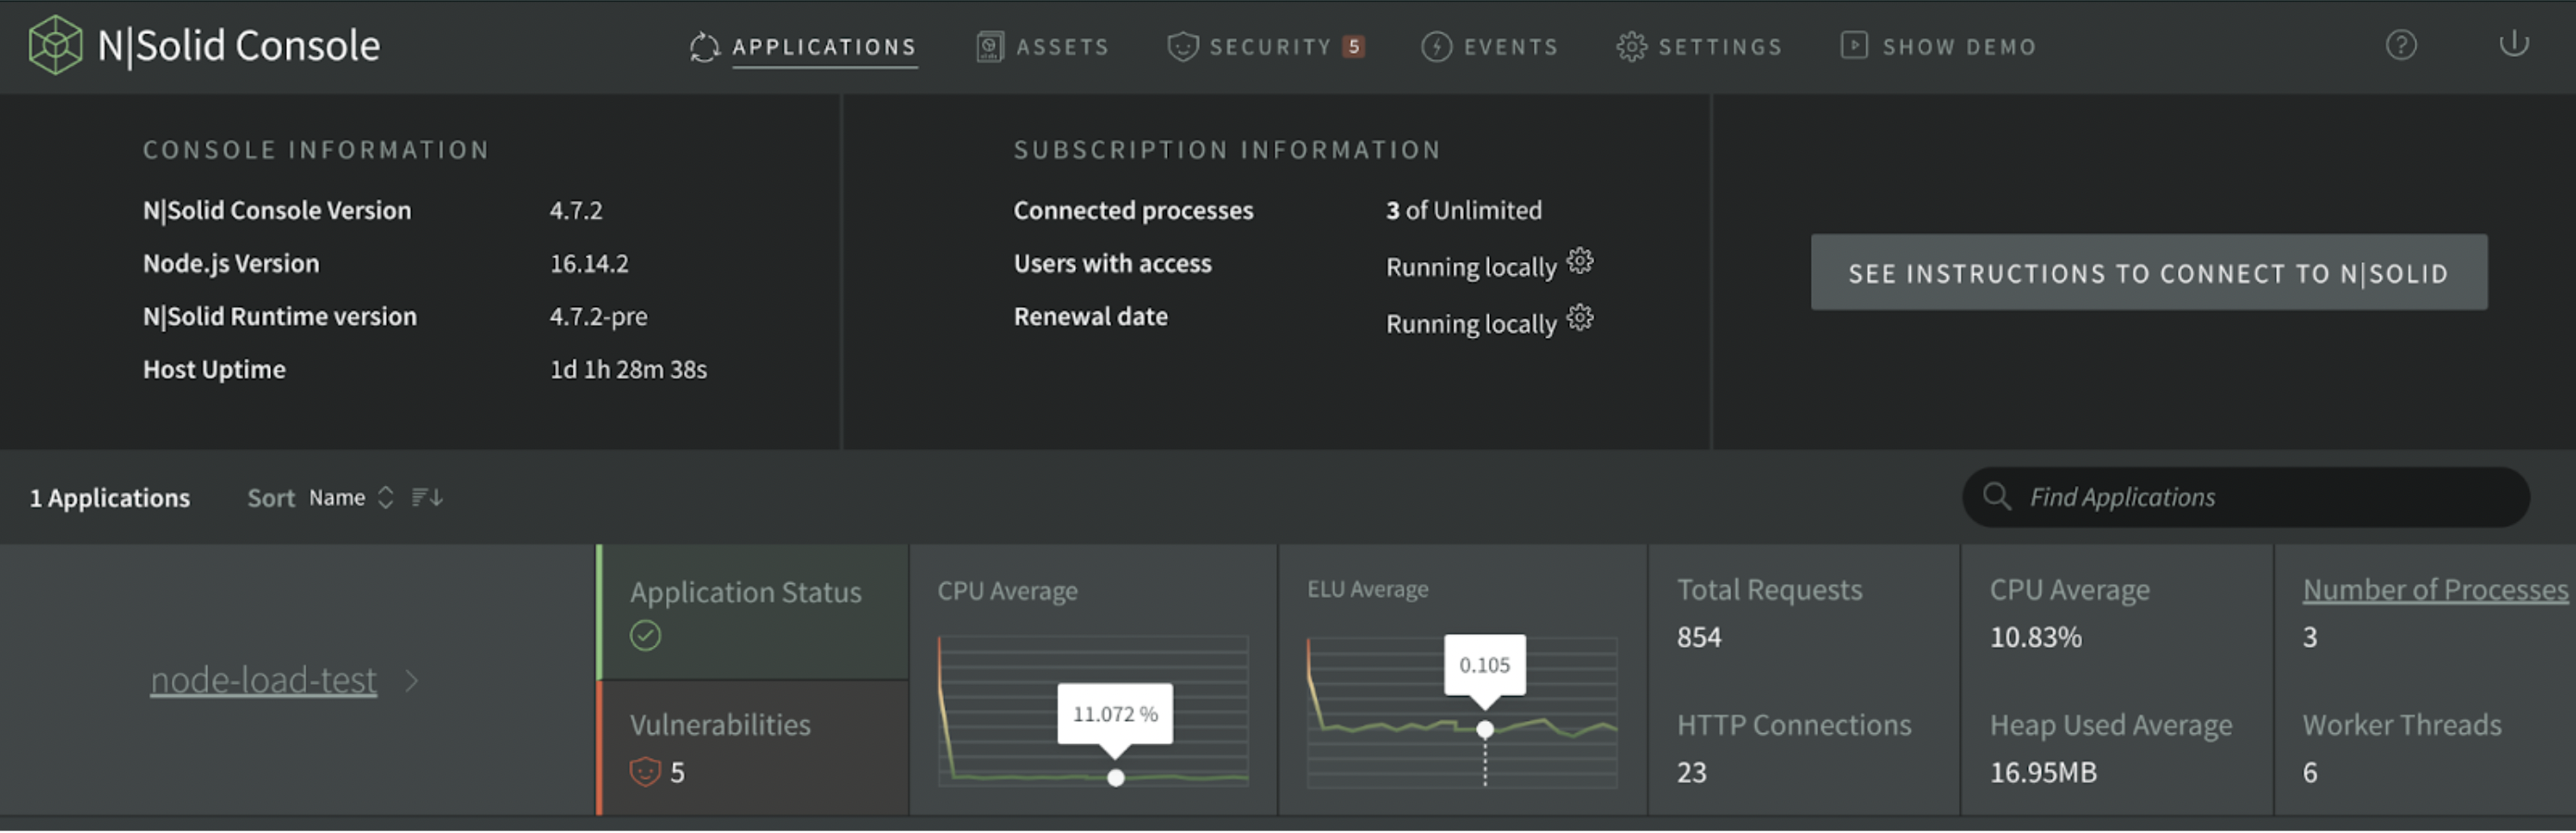Click the 0.105 ELU tooltip
This screenshot has width=2576, height=833.
tap(1485, 666)
